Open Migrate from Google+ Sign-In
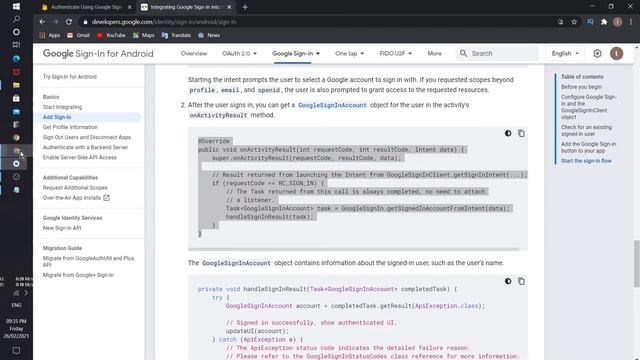Screen dimensions: 640x360 click(78, 275)
